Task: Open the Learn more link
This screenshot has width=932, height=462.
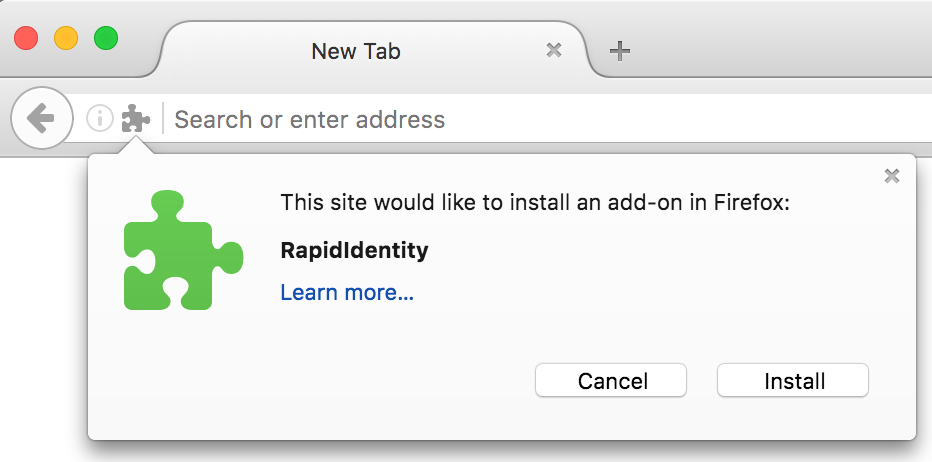Action: (x=347, y=293)
